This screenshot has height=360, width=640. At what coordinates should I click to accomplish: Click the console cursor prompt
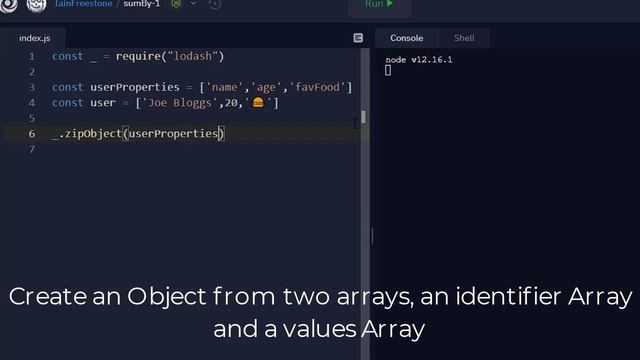coord(388,71)
